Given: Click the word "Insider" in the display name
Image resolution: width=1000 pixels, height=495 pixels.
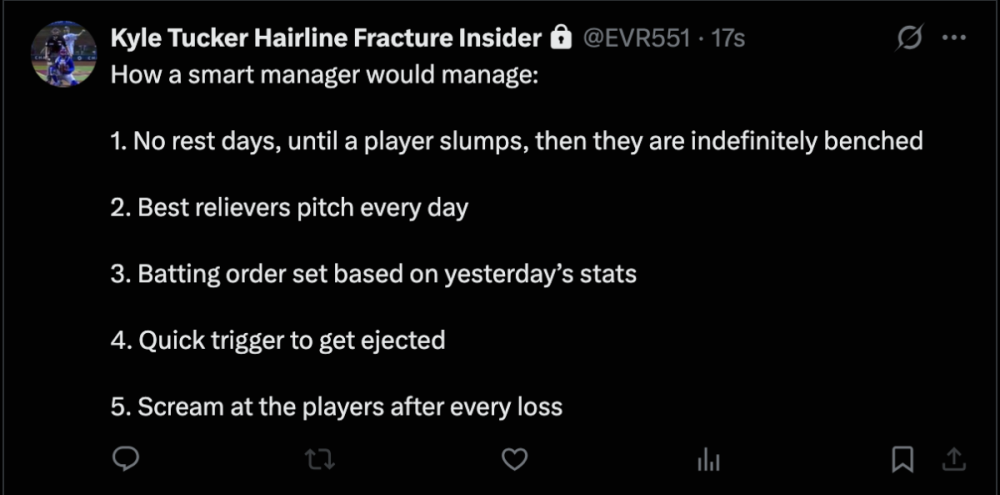Looking at the screenshot, I should point(501,39).
